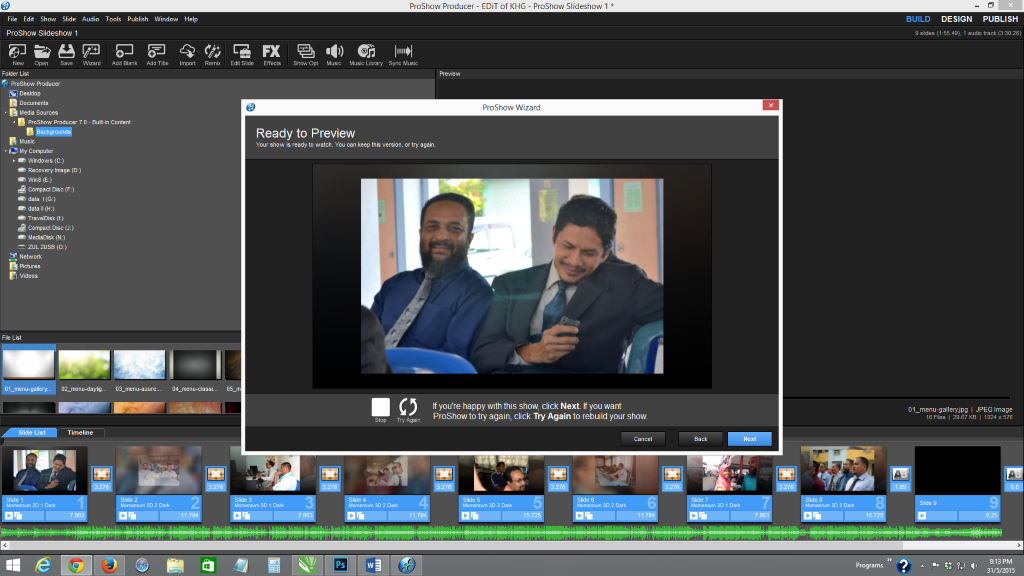The width and height of the screenshot is (1024, 576).
Task: Collapse ProShow Producer 7.0 Built-In Content
Action: pyautogui.click(x=14, y=122)
